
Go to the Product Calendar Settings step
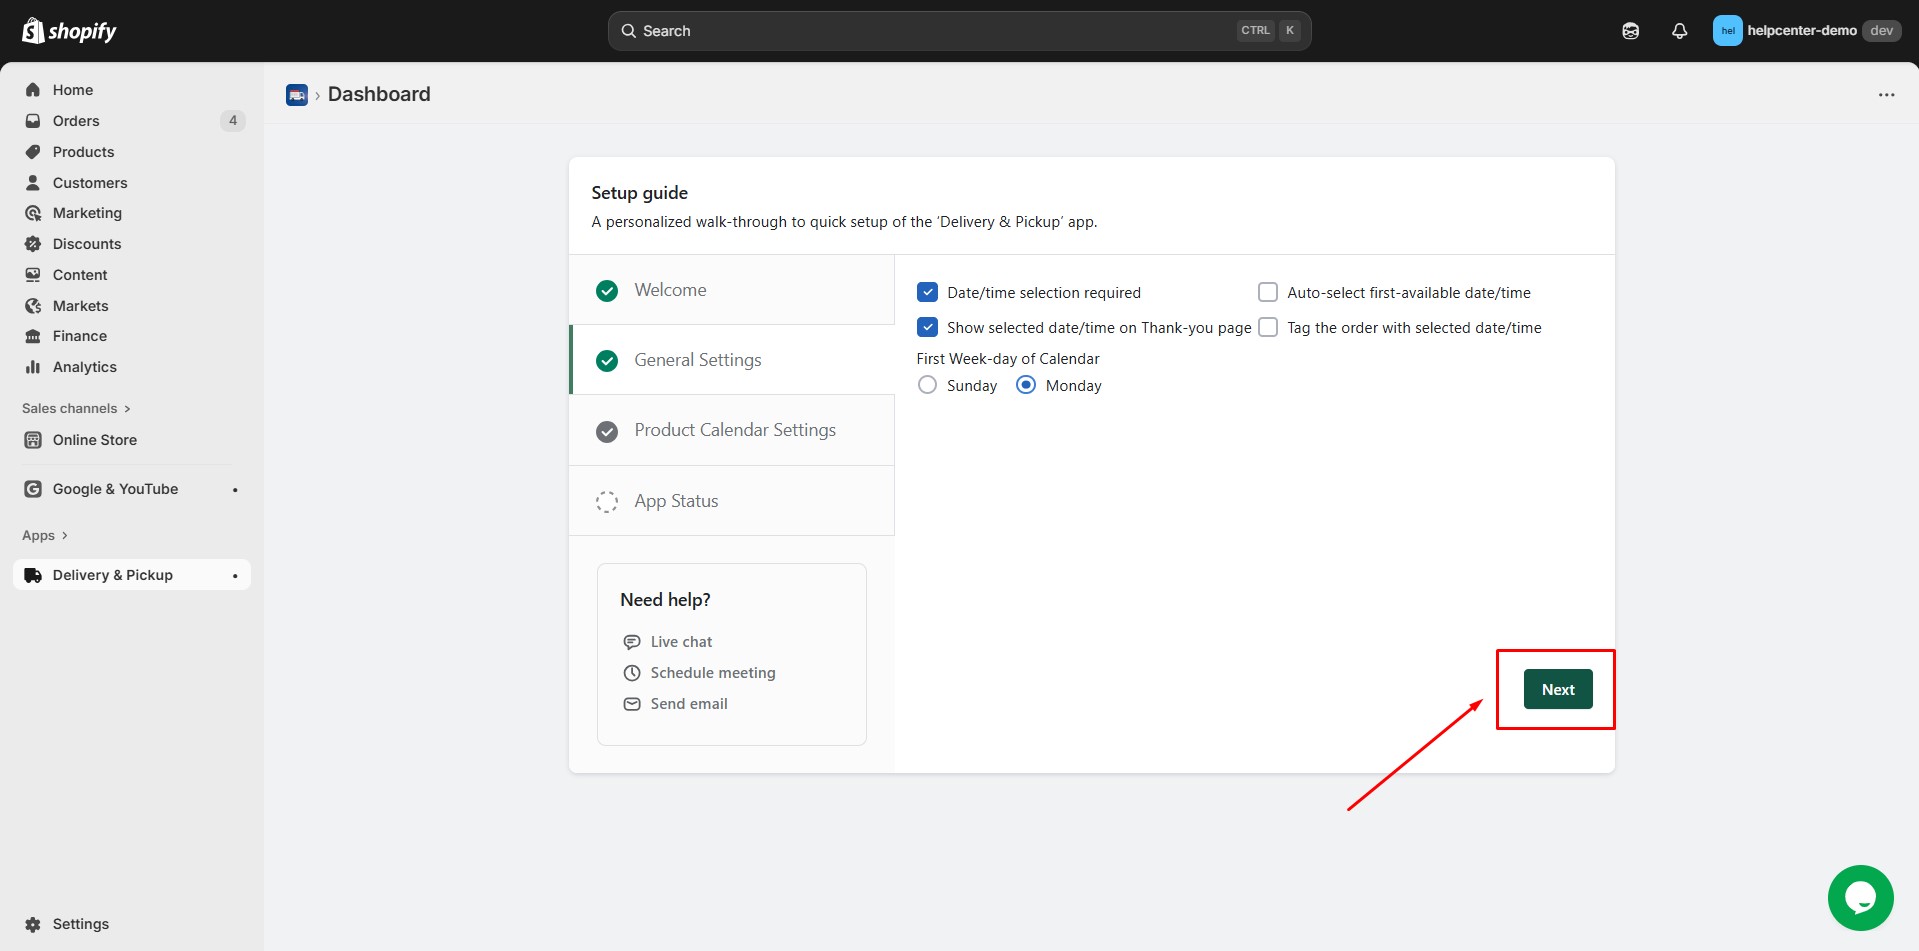734,430
